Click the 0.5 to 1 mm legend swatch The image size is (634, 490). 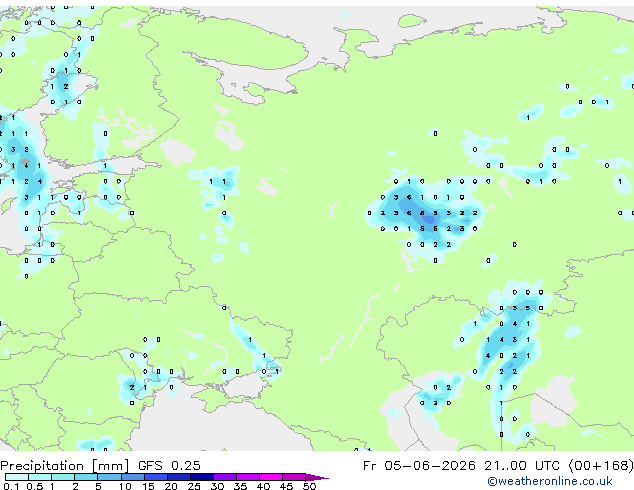coord(40,477)
